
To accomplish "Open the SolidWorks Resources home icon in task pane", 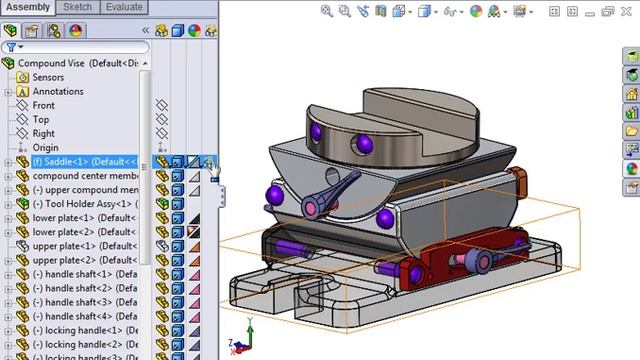I will click(x=632, y=94).
